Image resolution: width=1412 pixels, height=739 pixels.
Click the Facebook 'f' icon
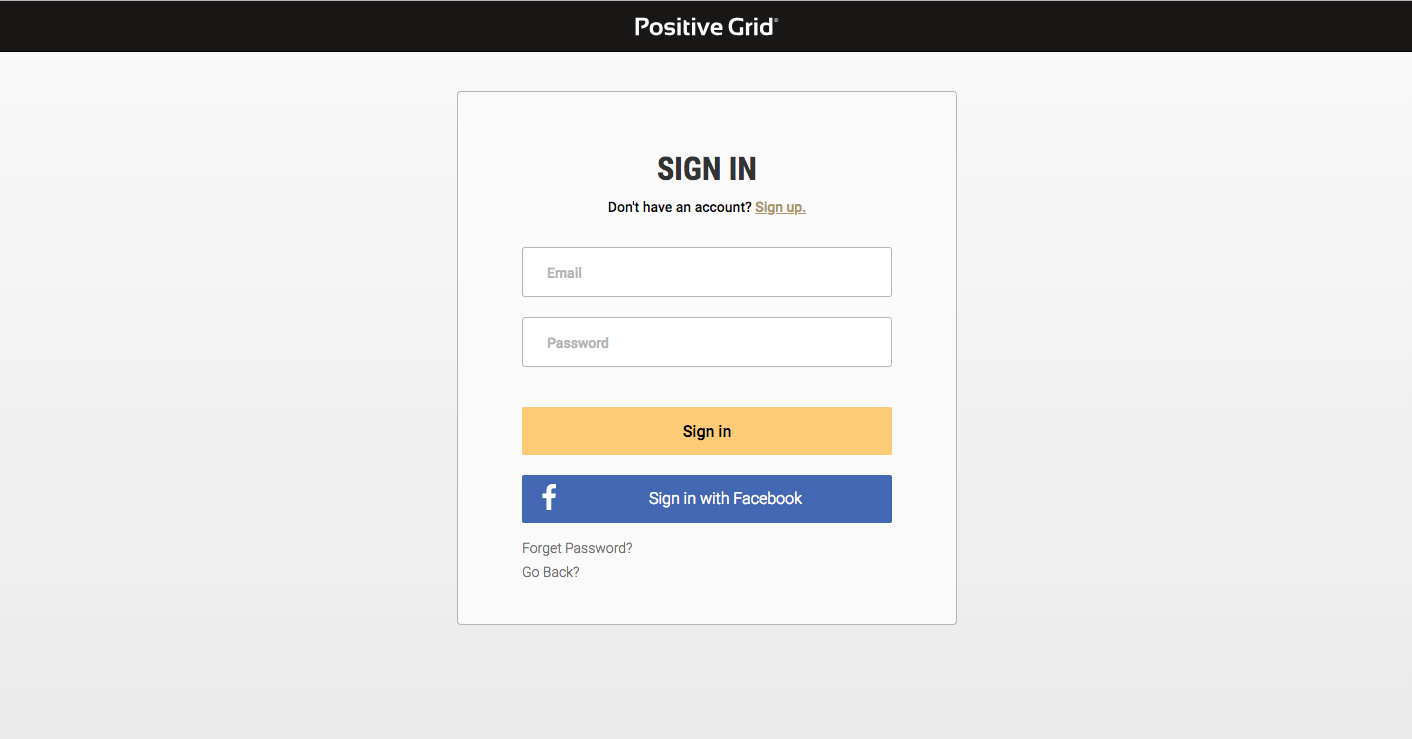click(549, 498)
